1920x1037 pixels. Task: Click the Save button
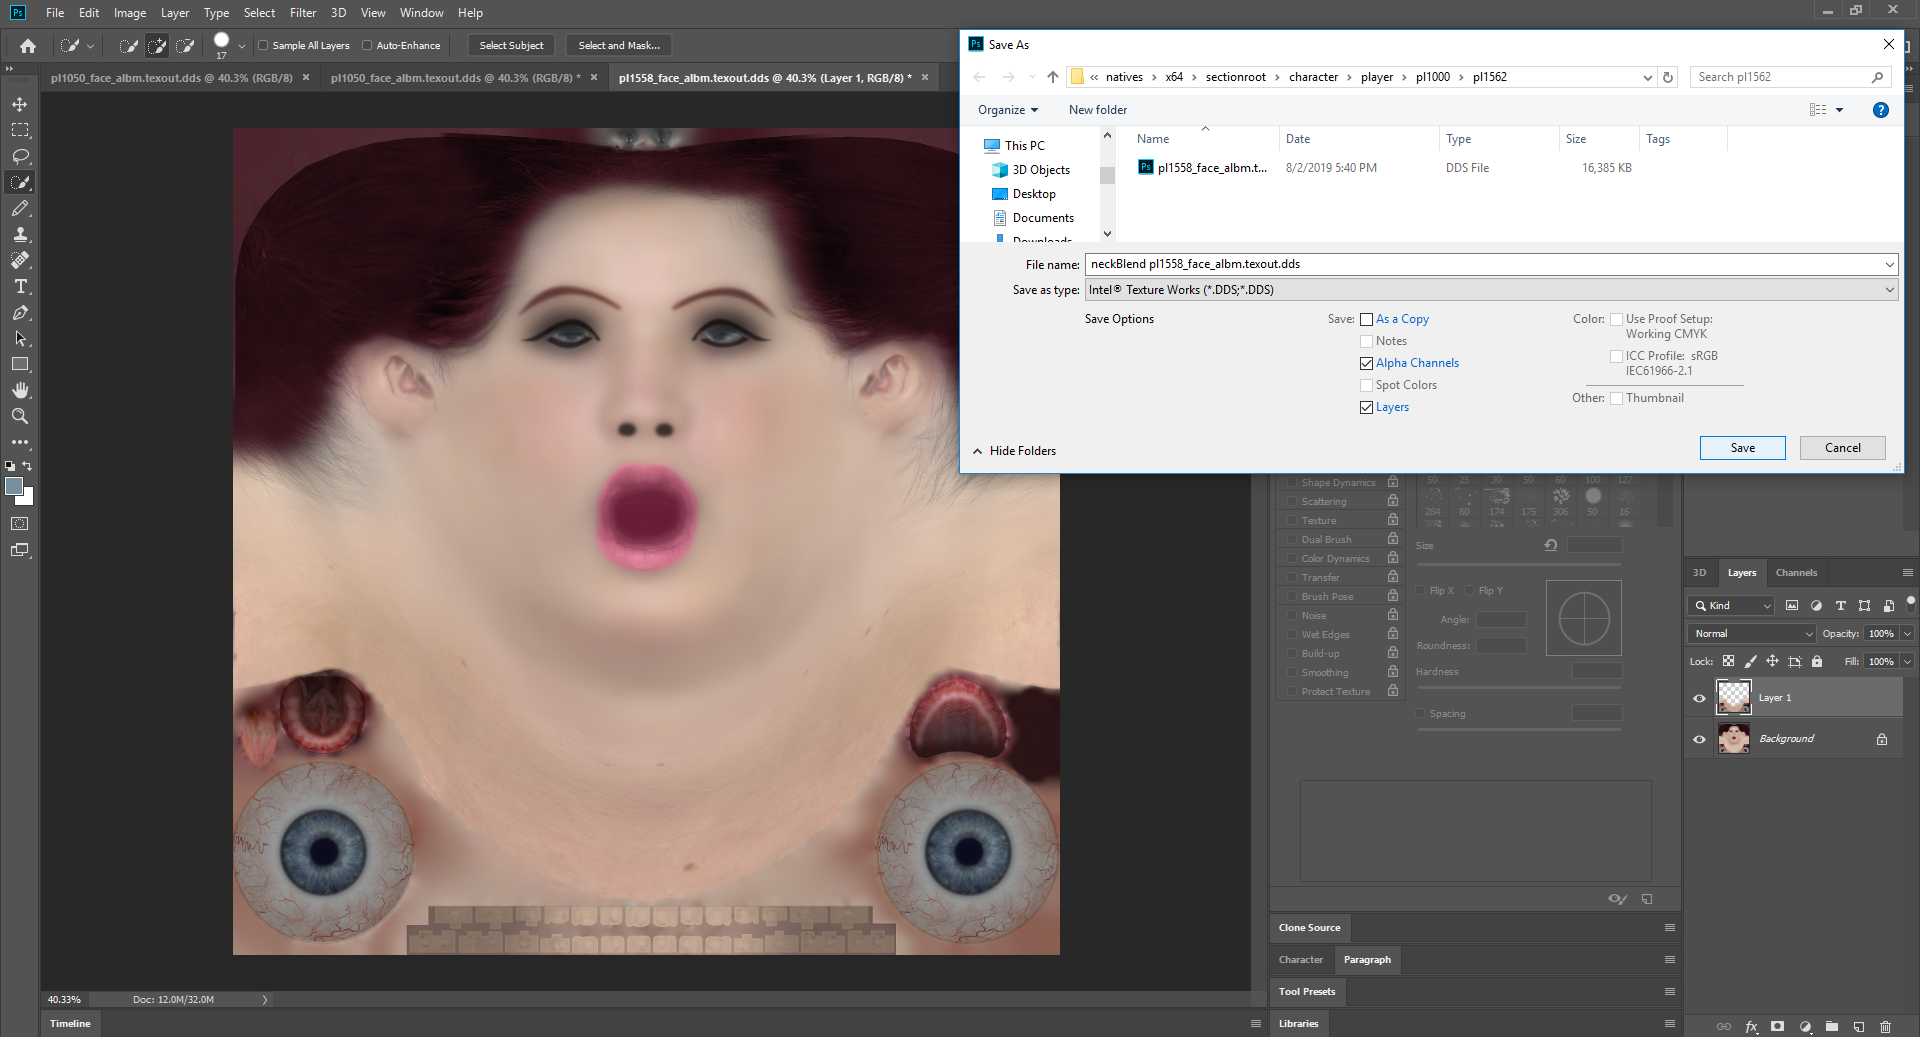pyautogui.click(x=1742, y=448)
